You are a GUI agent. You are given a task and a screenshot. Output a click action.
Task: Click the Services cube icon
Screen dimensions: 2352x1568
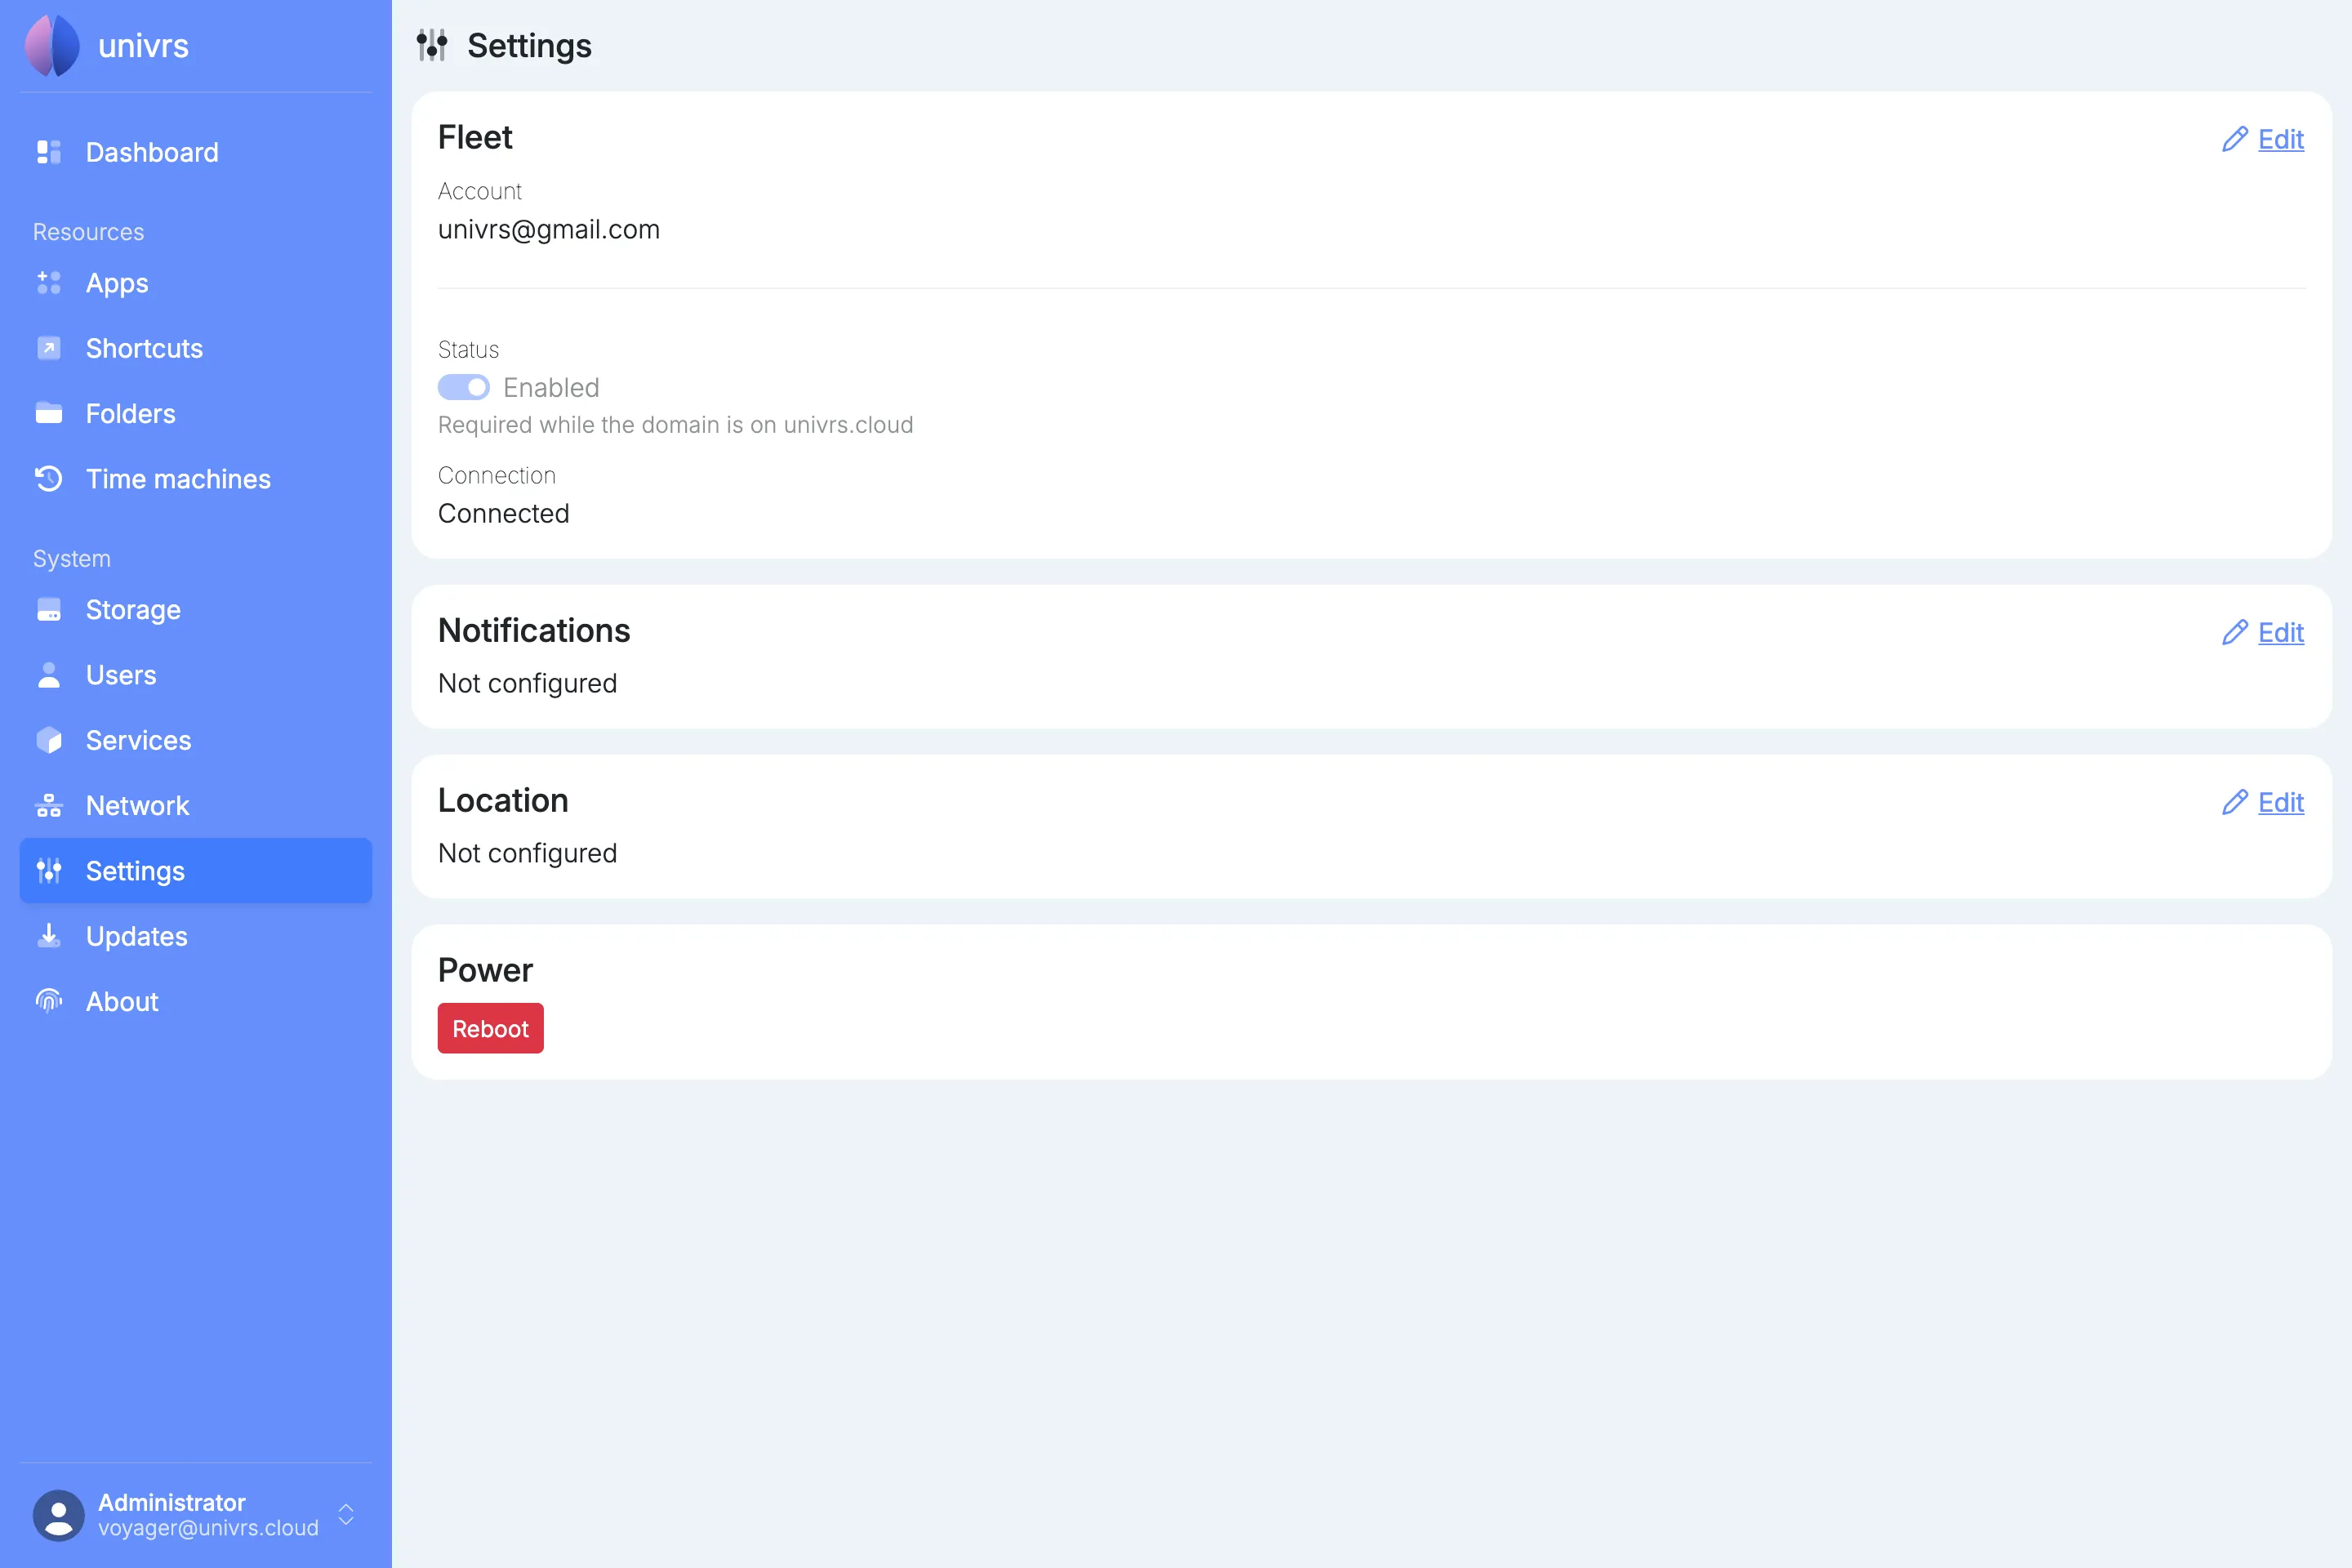point(49,740)
